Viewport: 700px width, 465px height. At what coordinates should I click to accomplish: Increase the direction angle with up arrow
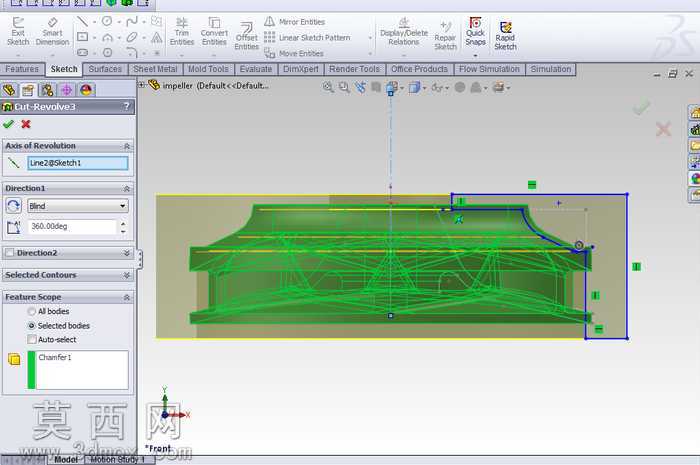coord(123,223)
